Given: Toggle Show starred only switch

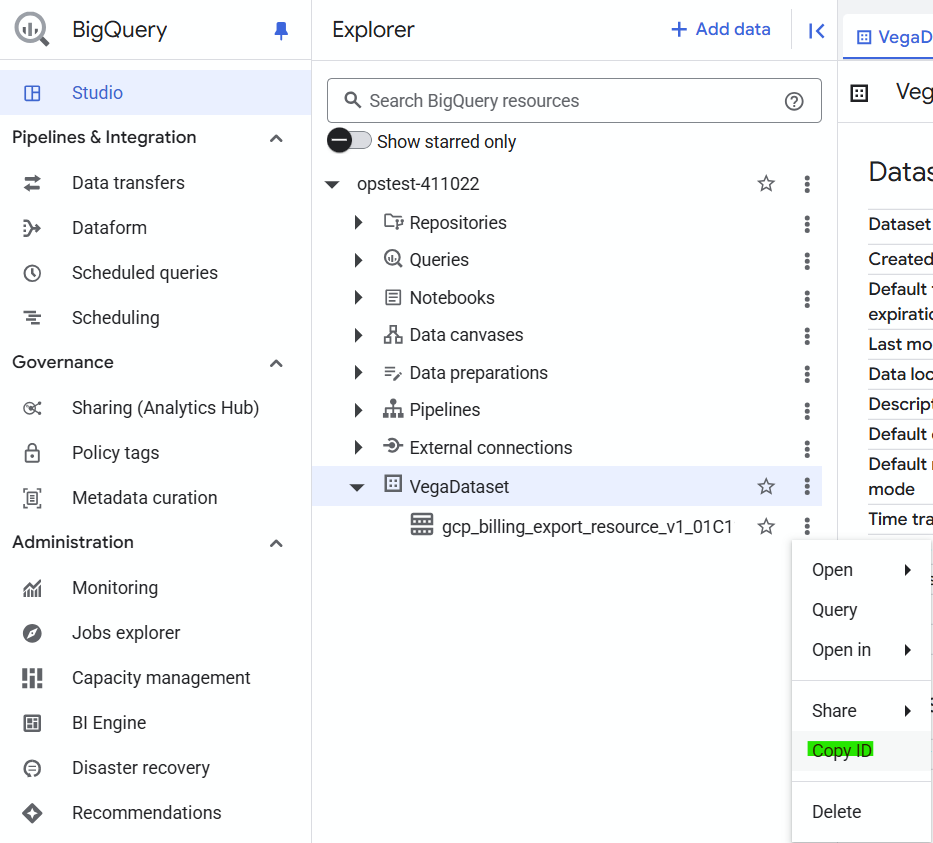Looking at the screenshot, I should tap(349, 140).
